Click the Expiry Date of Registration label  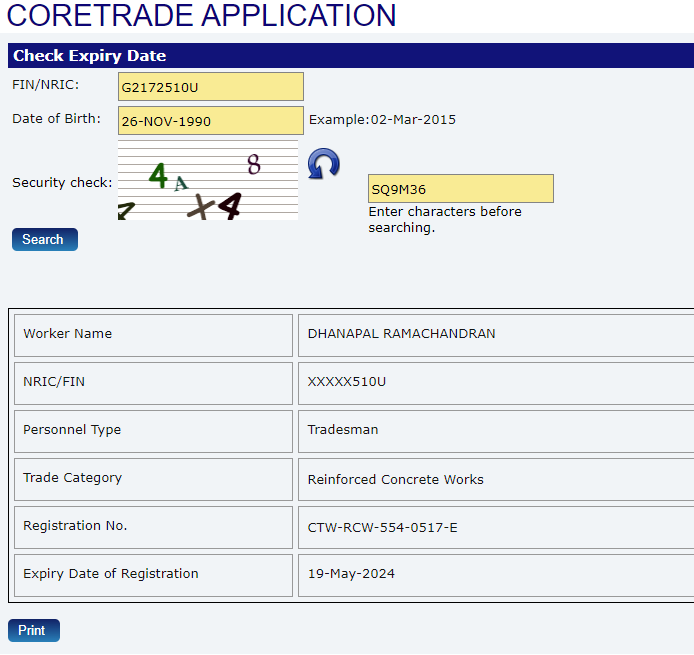tap(111, 574)
